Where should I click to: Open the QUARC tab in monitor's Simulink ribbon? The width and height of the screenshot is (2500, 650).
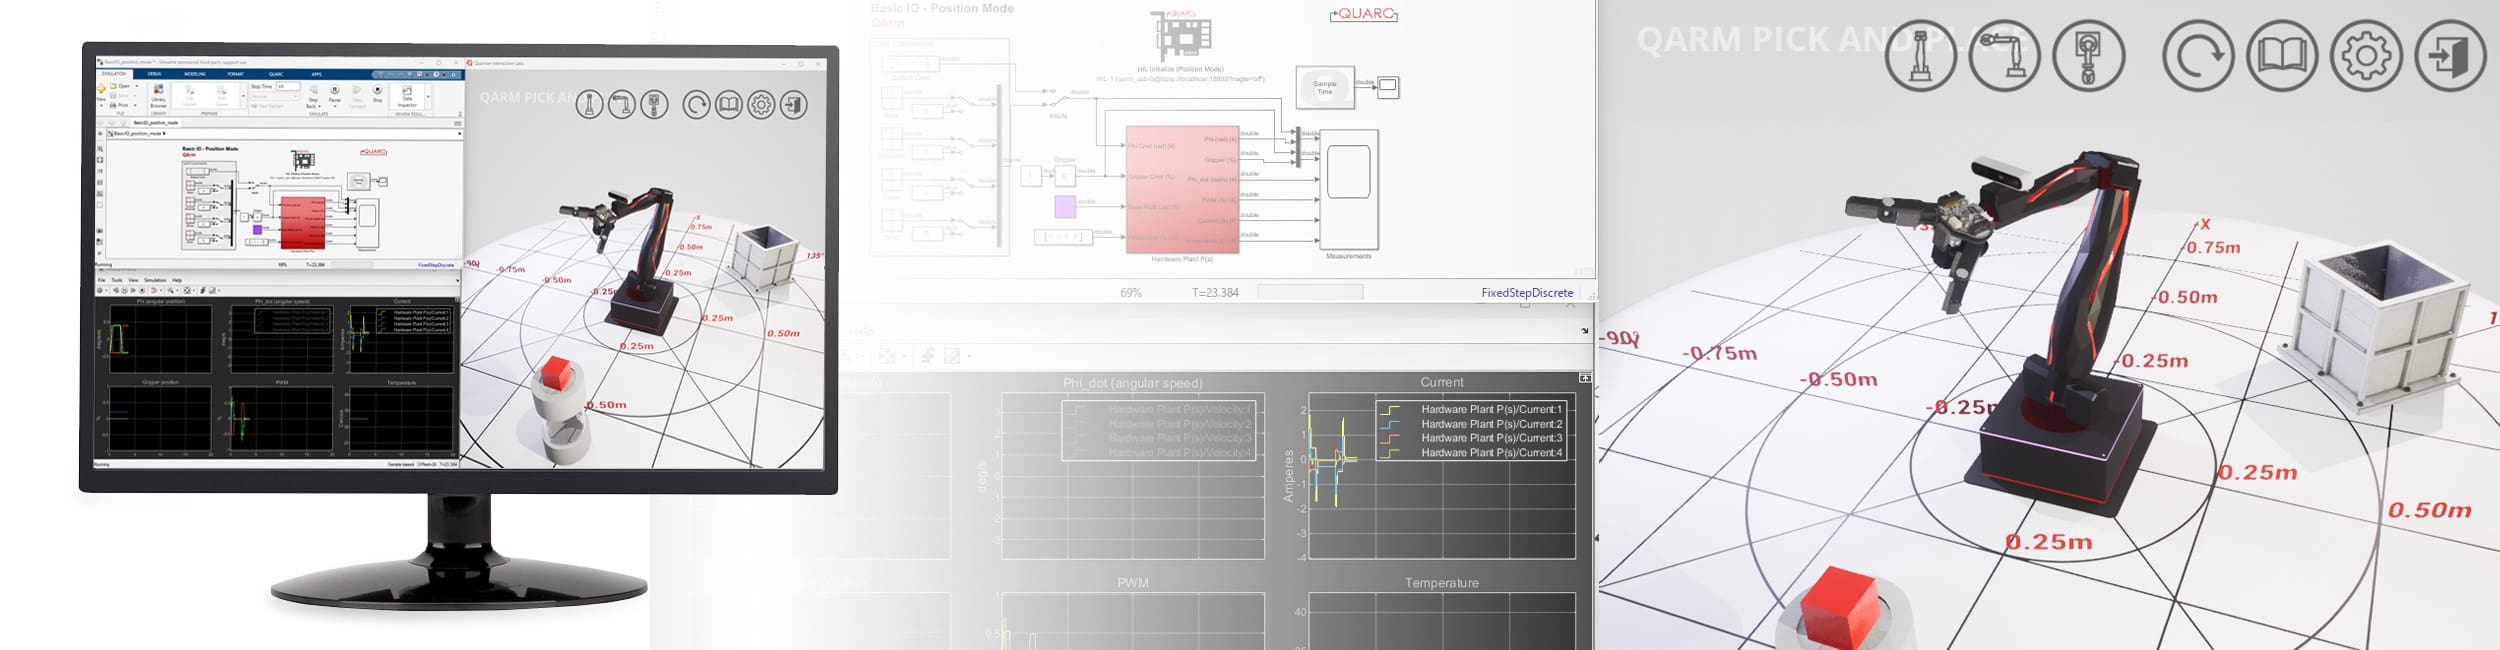(276, 74)
